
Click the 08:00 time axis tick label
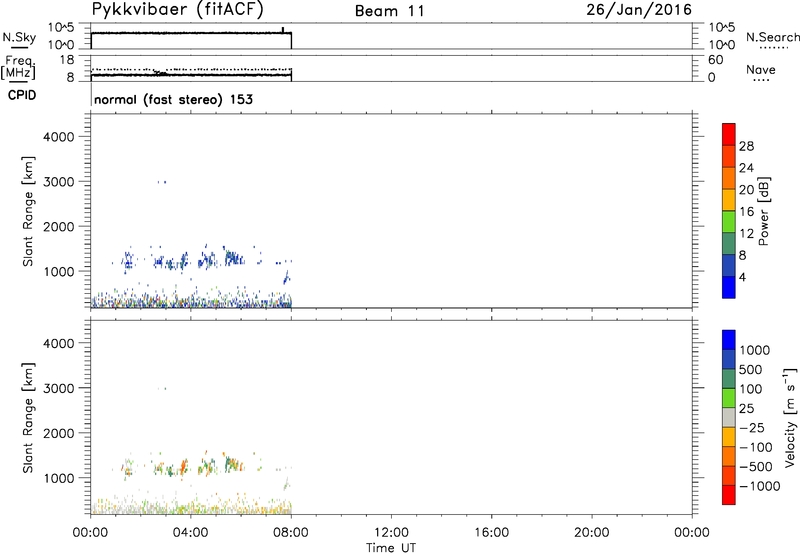pyautogui.click(x=291, y=533)
